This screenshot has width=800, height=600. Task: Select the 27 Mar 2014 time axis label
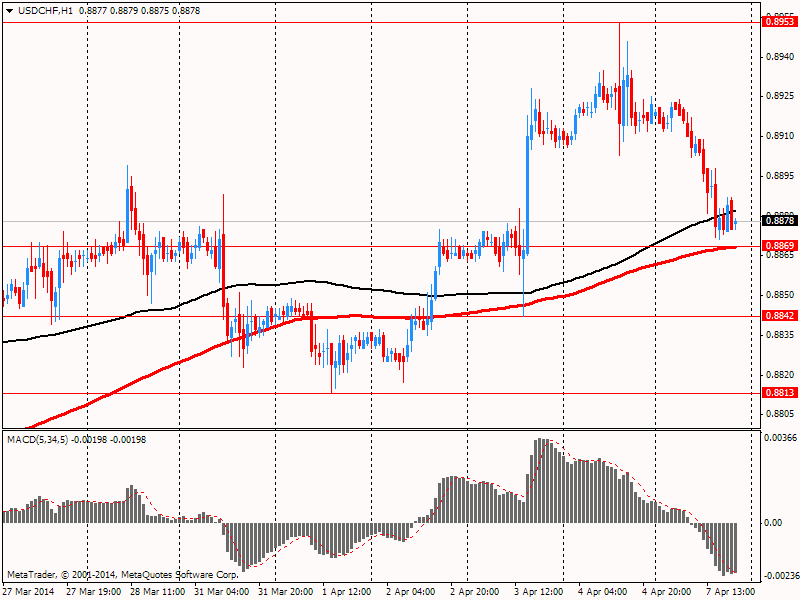29,591
